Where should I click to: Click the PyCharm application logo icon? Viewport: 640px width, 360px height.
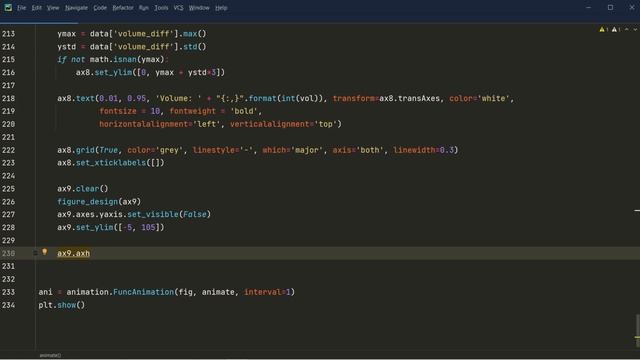coord(8,7)
